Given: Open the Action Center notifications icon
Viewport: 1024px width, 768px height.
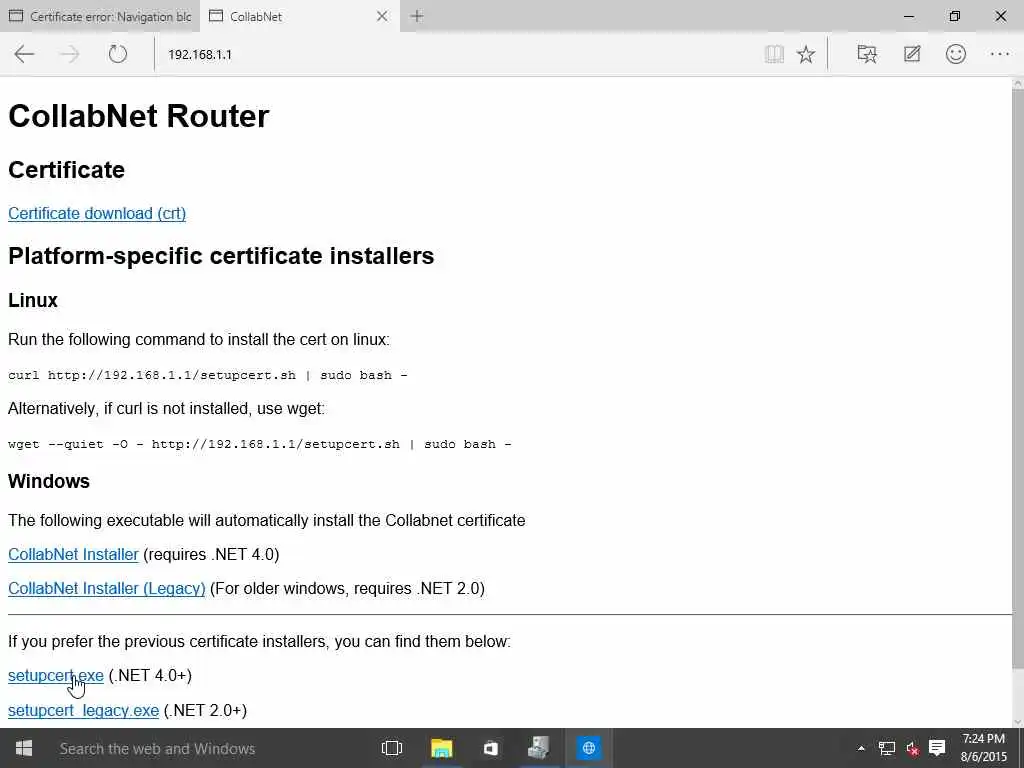Looking at the screenshot, I should coord(937,748).
